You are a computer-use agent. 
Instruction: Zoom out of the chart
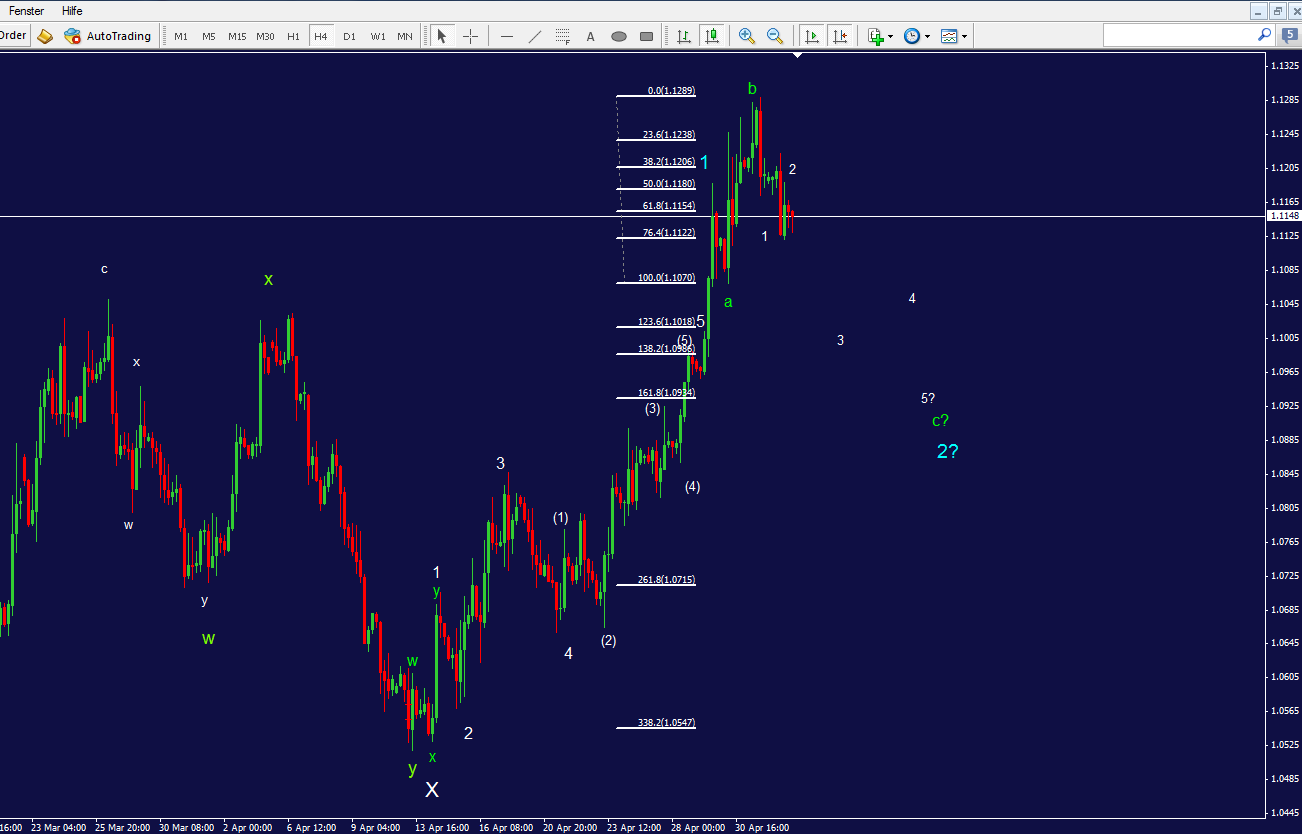(x=776, y=36)
